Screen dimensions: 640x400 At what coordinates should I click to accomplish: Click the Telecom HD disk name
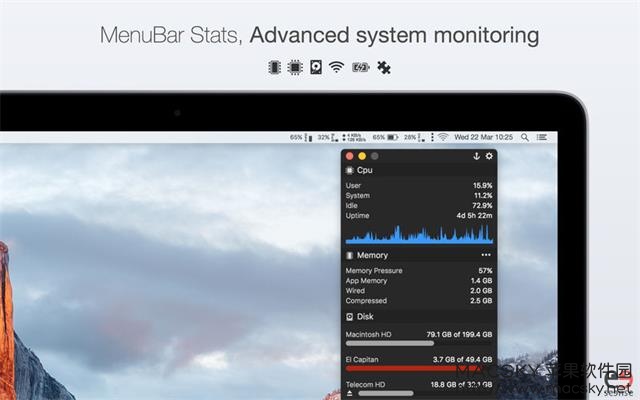pyautogui.click(x=365, y=384)
